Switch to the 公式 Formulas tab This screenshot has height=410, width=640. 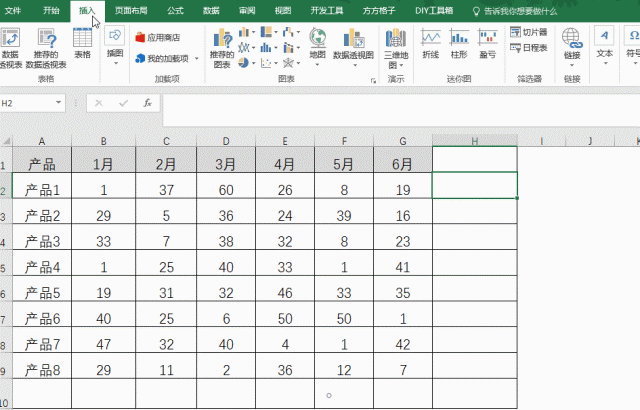pos(175,11)
